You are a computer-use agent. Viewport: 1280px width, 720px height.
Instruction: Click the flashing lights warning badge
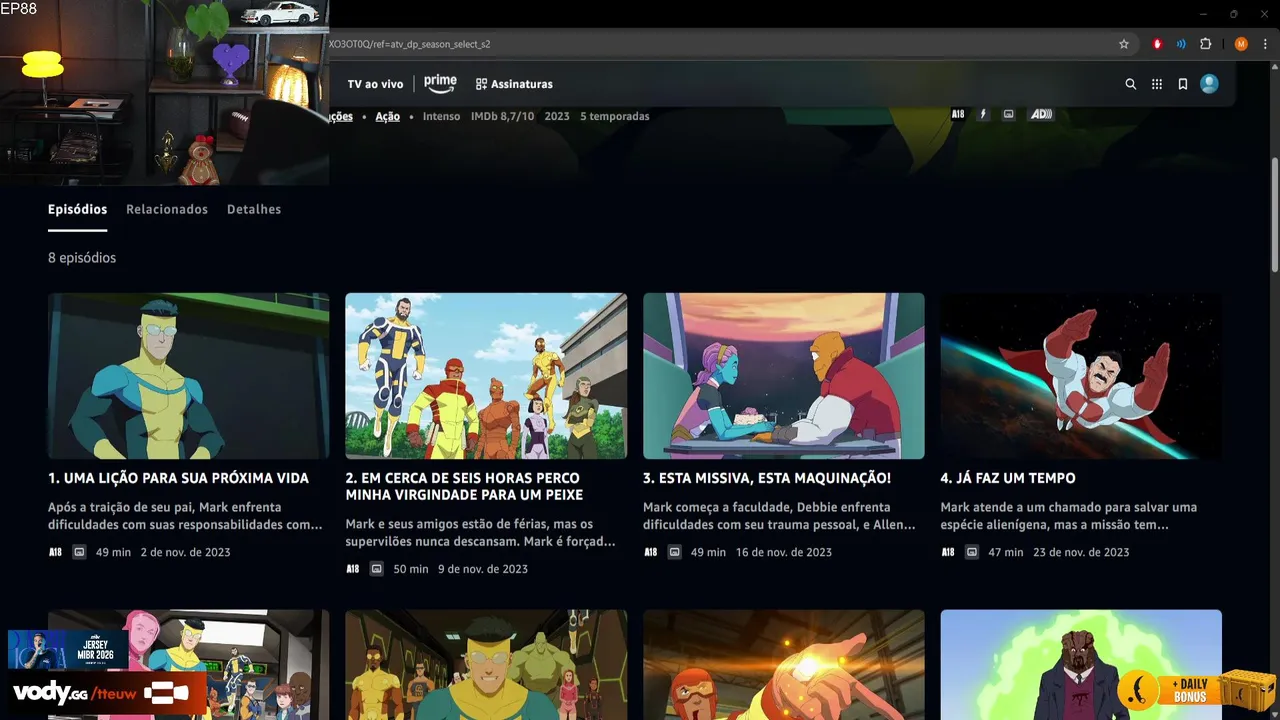[x=983, y=114]
